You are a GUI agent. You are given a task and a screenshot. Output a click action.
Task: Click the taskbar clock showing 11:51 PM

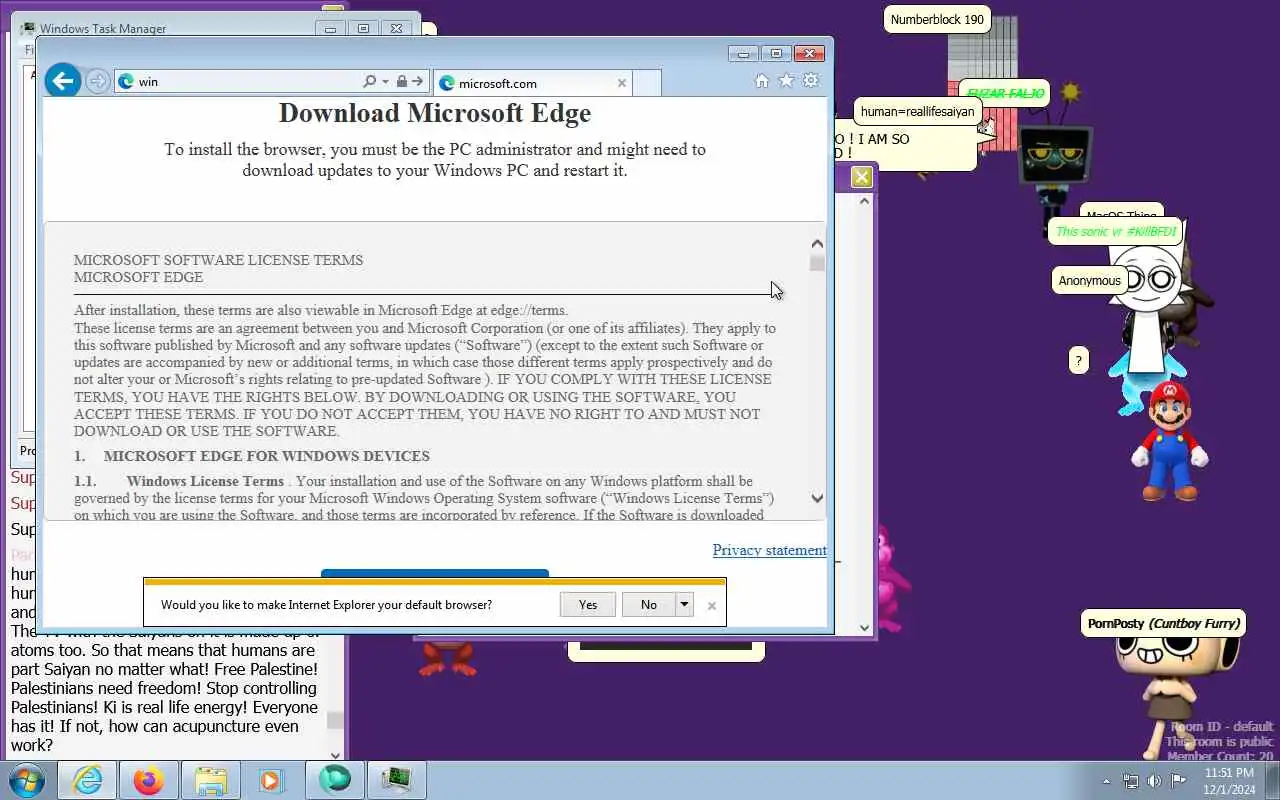[1229, 781]
